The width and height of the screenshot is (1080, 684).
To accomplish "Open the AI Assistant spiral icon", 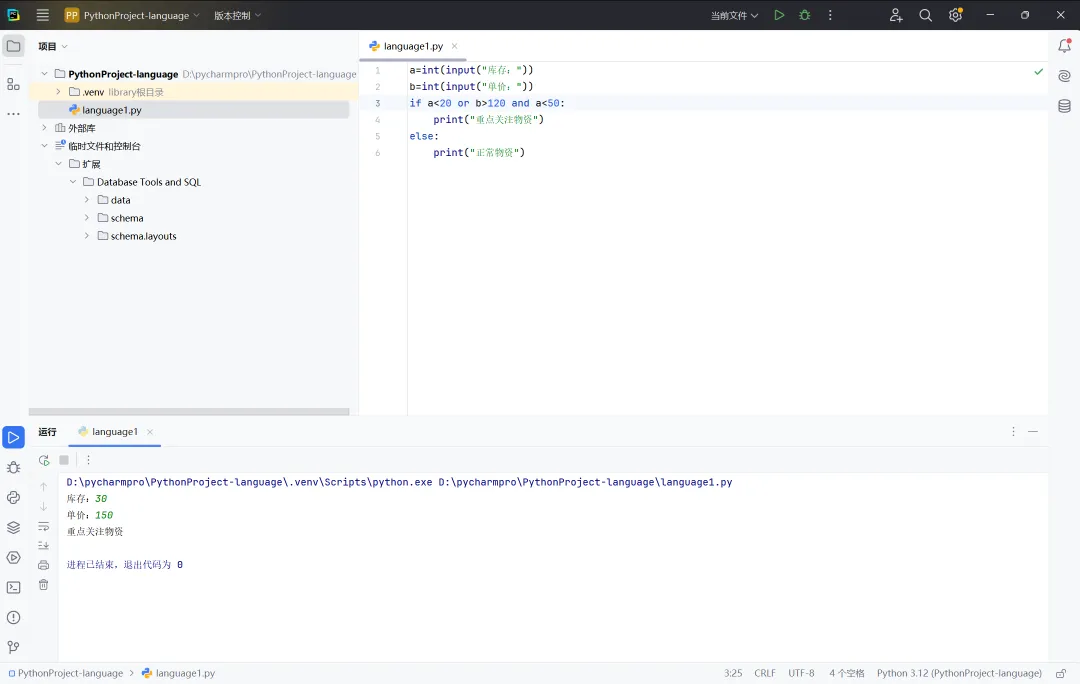I will [1064, 76].
